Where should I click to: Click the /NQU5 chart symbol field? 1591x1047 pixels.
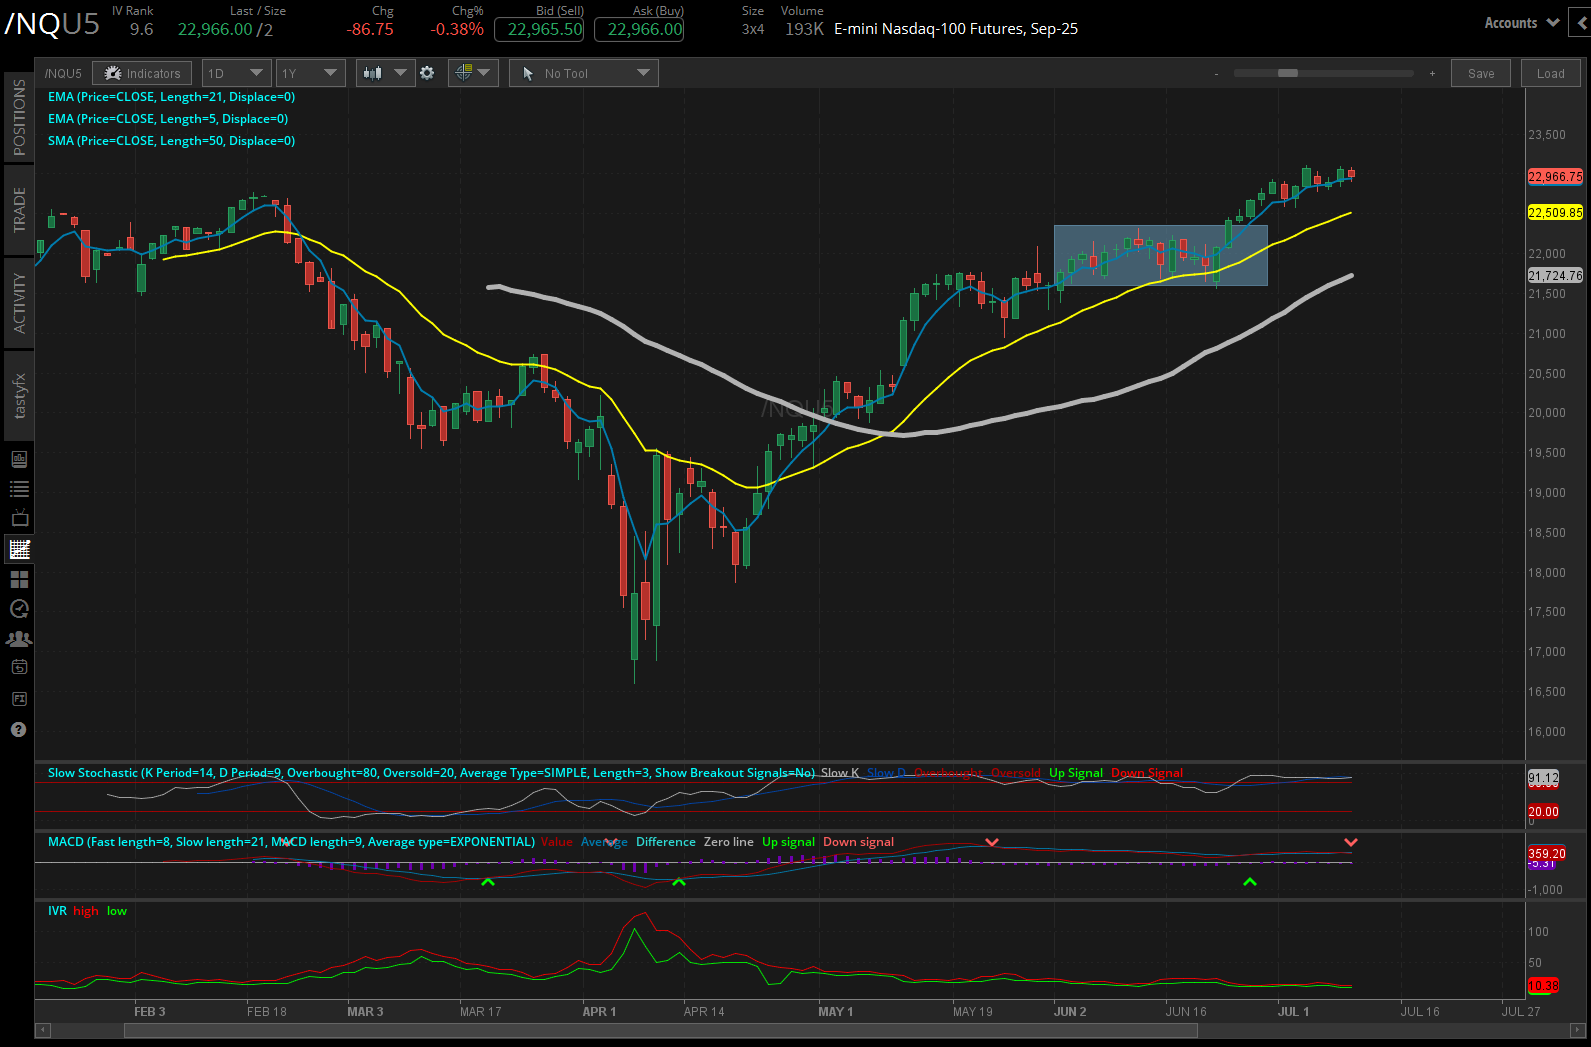pyautogui.click(x=63, y=73)
